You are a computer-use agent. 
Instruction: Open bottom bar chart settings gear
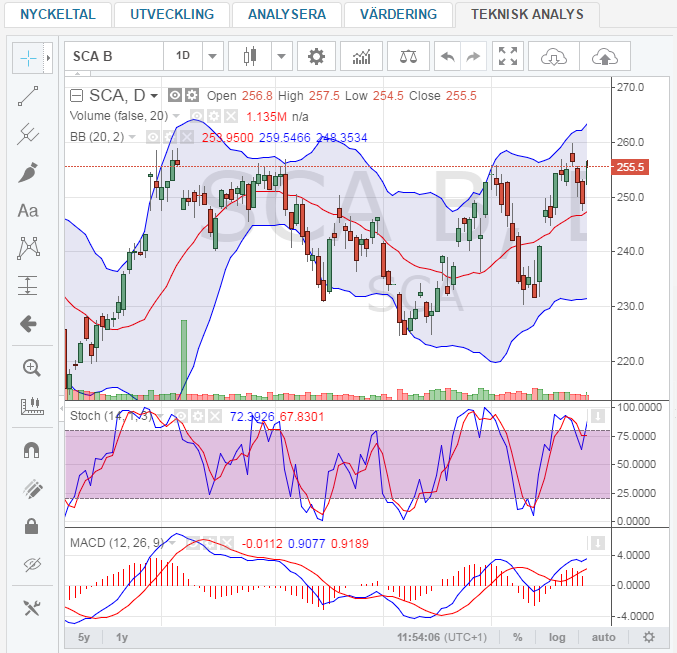pyautogui.click(x=649, y=637)
